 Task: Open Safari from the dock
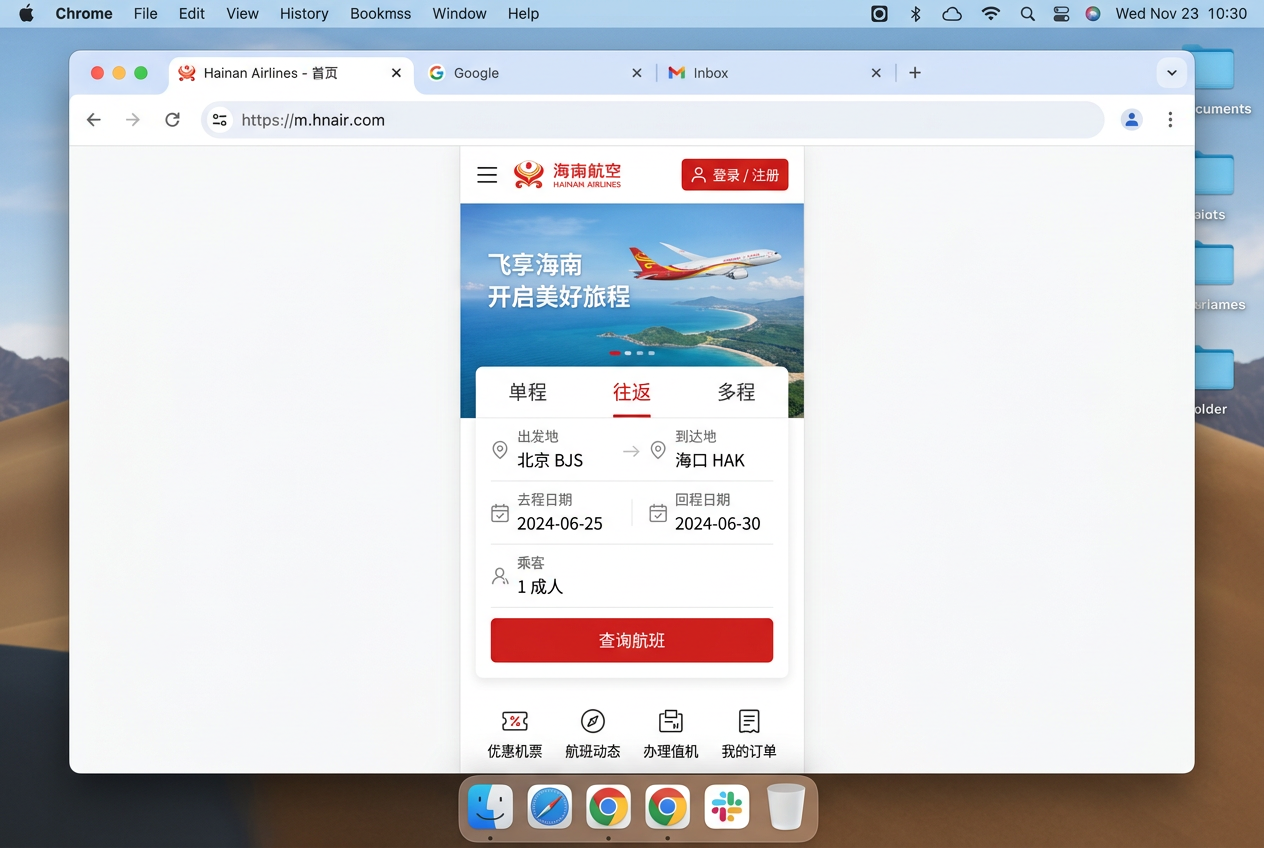[550, 807]
